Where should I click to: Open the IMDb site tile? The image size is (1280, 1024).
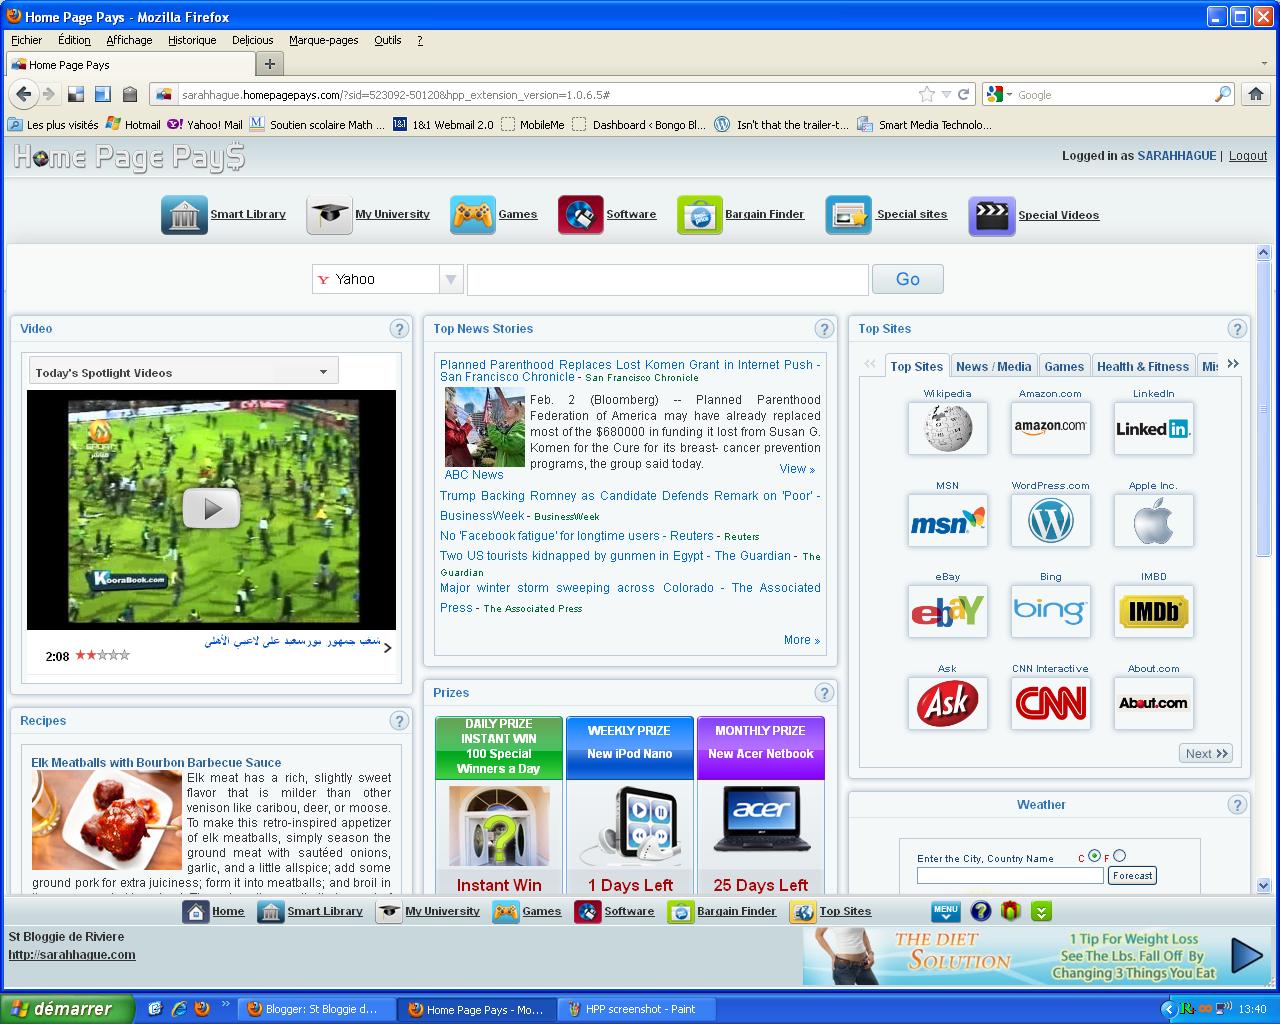coord(1153,611)
